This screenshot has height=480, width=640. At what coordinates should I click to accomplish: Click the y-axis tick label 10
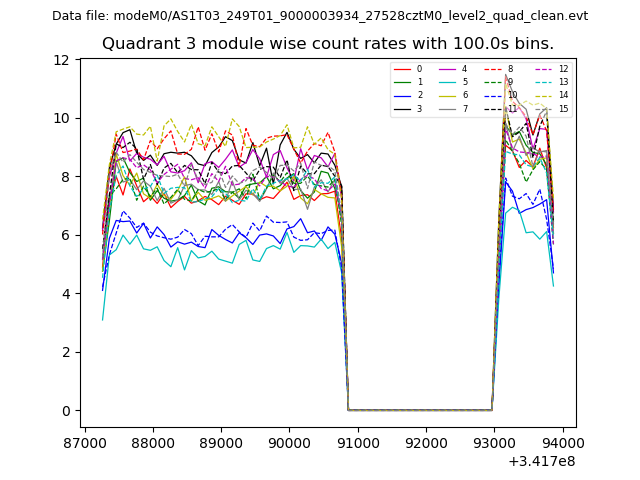(x=61, y=118)
